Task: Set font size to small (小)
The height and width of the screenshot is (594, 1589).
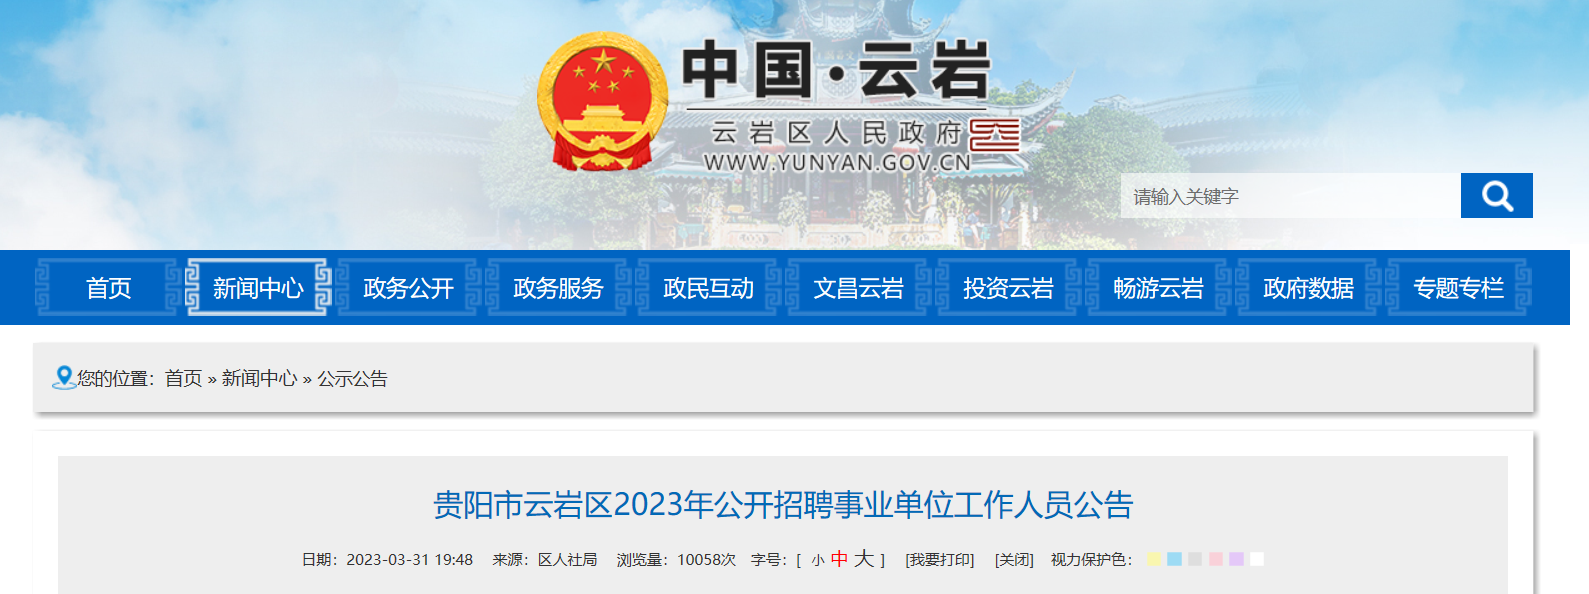Action: [x=818, y=560]
